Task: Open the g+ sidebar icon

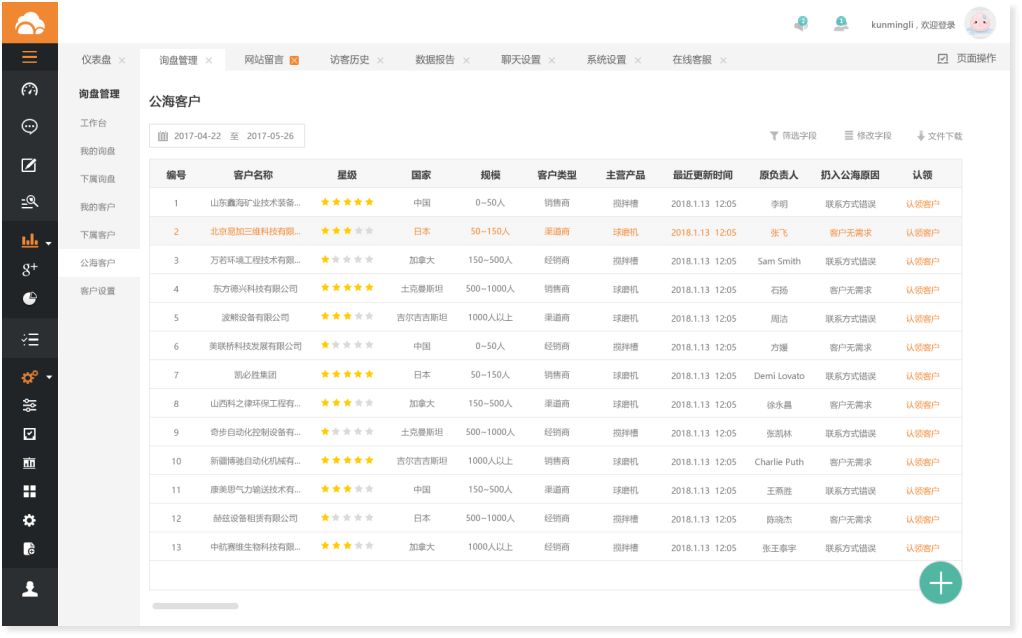Action: (29, 268)
